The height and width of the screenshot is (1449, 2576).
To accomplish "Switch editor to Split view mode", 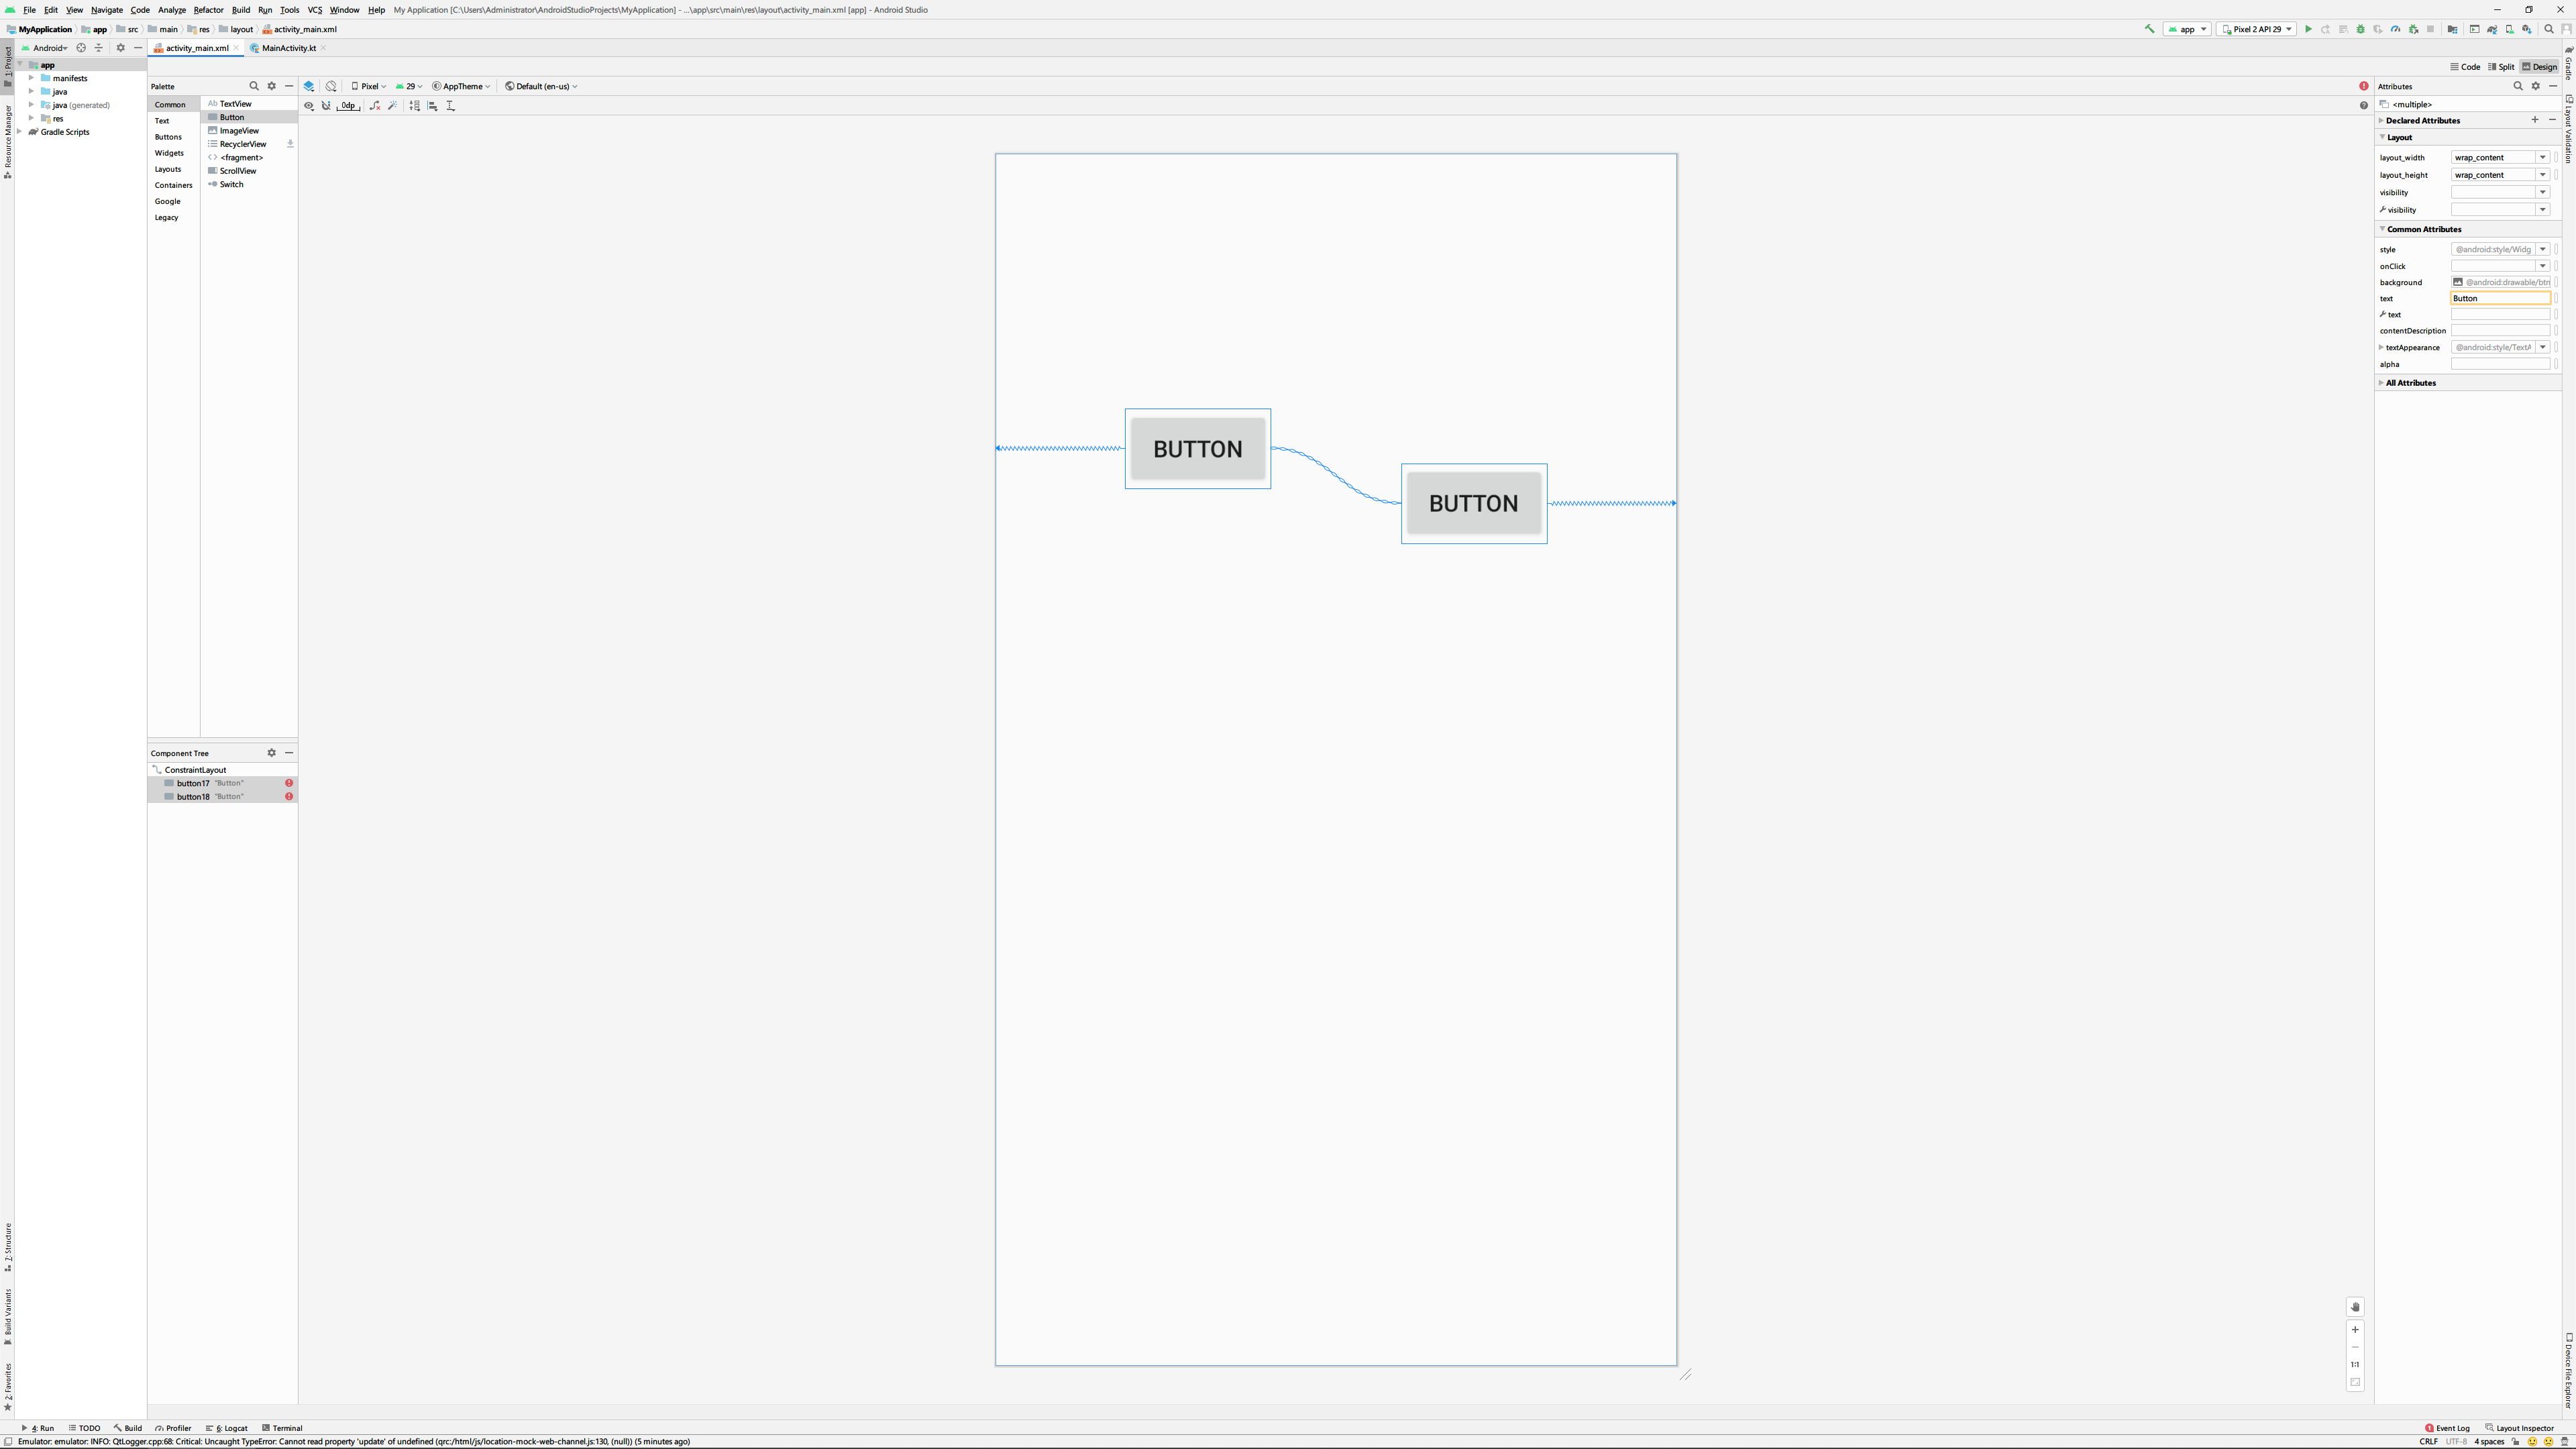I will 2501,67.
